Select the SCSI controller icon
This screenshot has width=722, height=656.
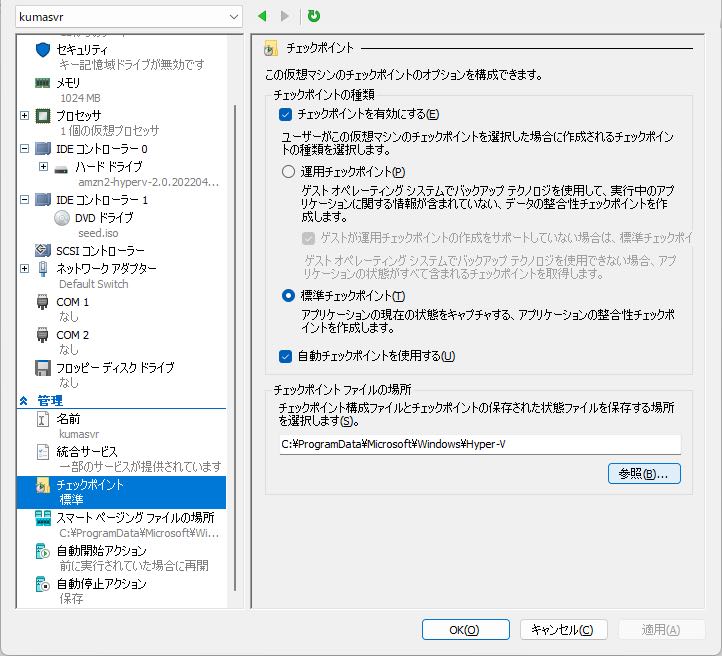[43, 250]
